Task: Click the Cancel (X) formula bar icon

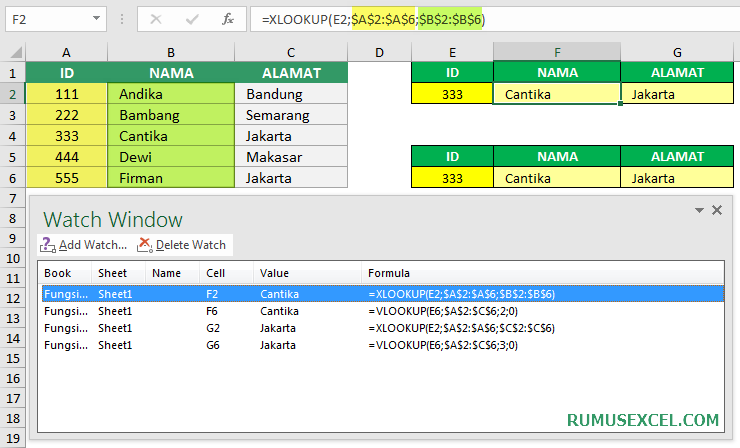Action: click(x=156, y=19)
